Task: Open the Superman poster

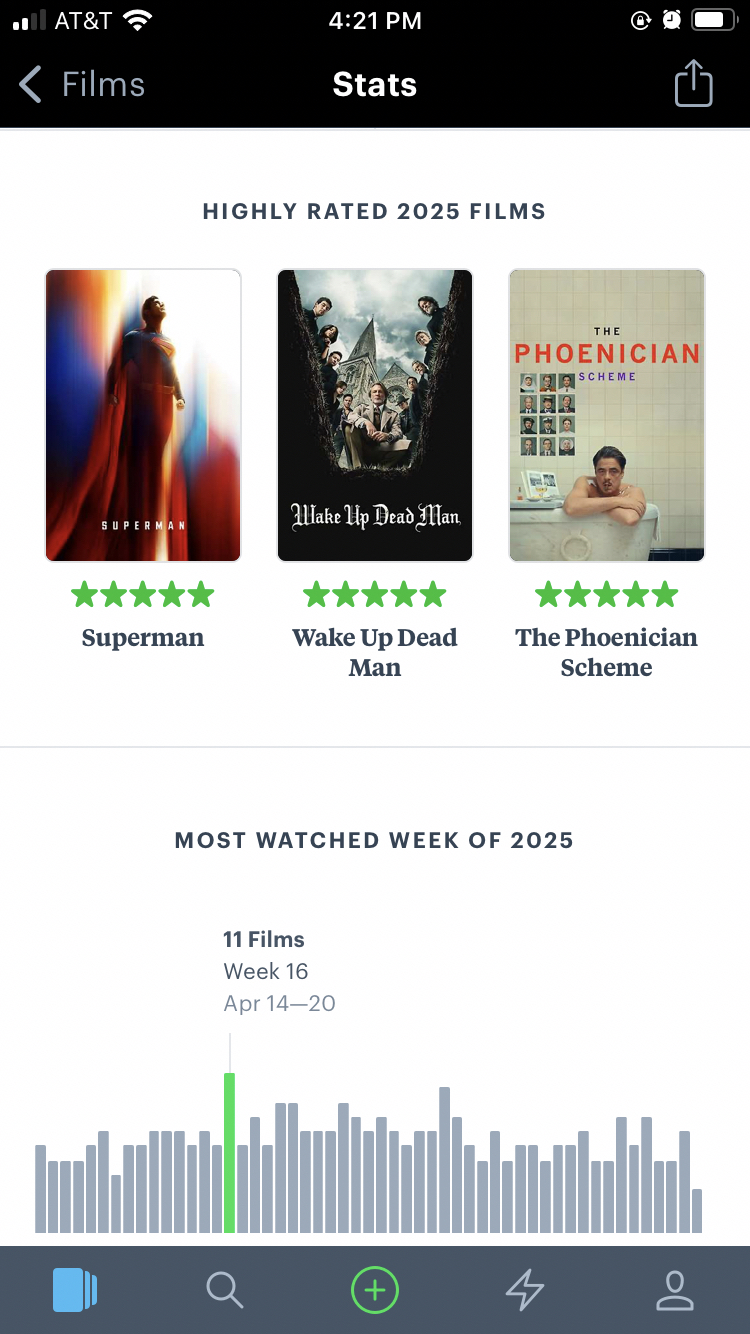Action: pyautogui.click(x=143, y=415)
